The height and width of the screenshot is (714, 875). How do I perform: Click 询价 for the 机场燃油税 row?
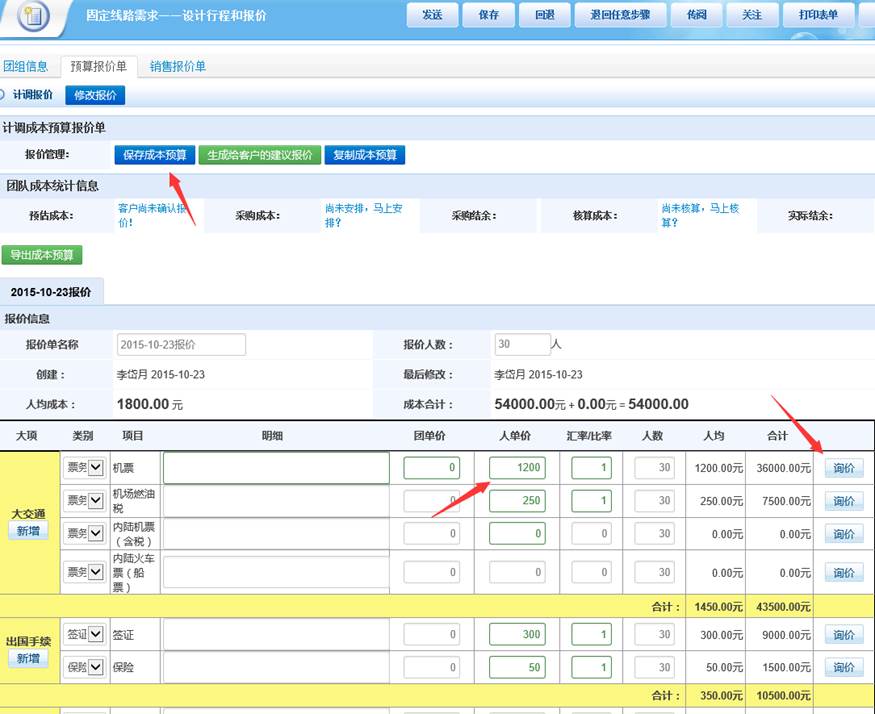click(844, 501)
